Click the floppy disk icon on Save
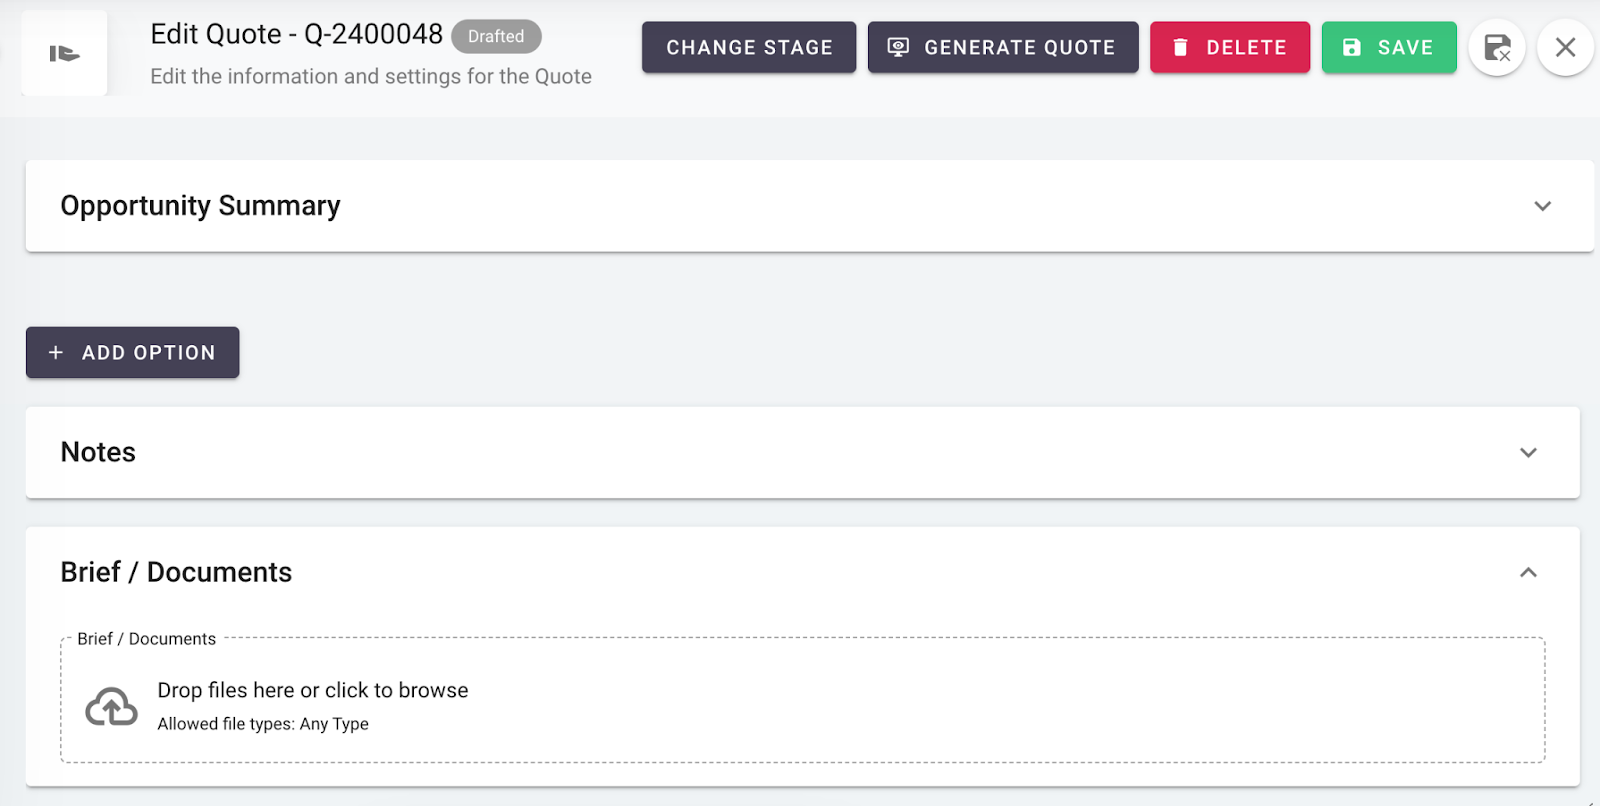This screenshot has height=806, width=1600. tap(1352, 47)
